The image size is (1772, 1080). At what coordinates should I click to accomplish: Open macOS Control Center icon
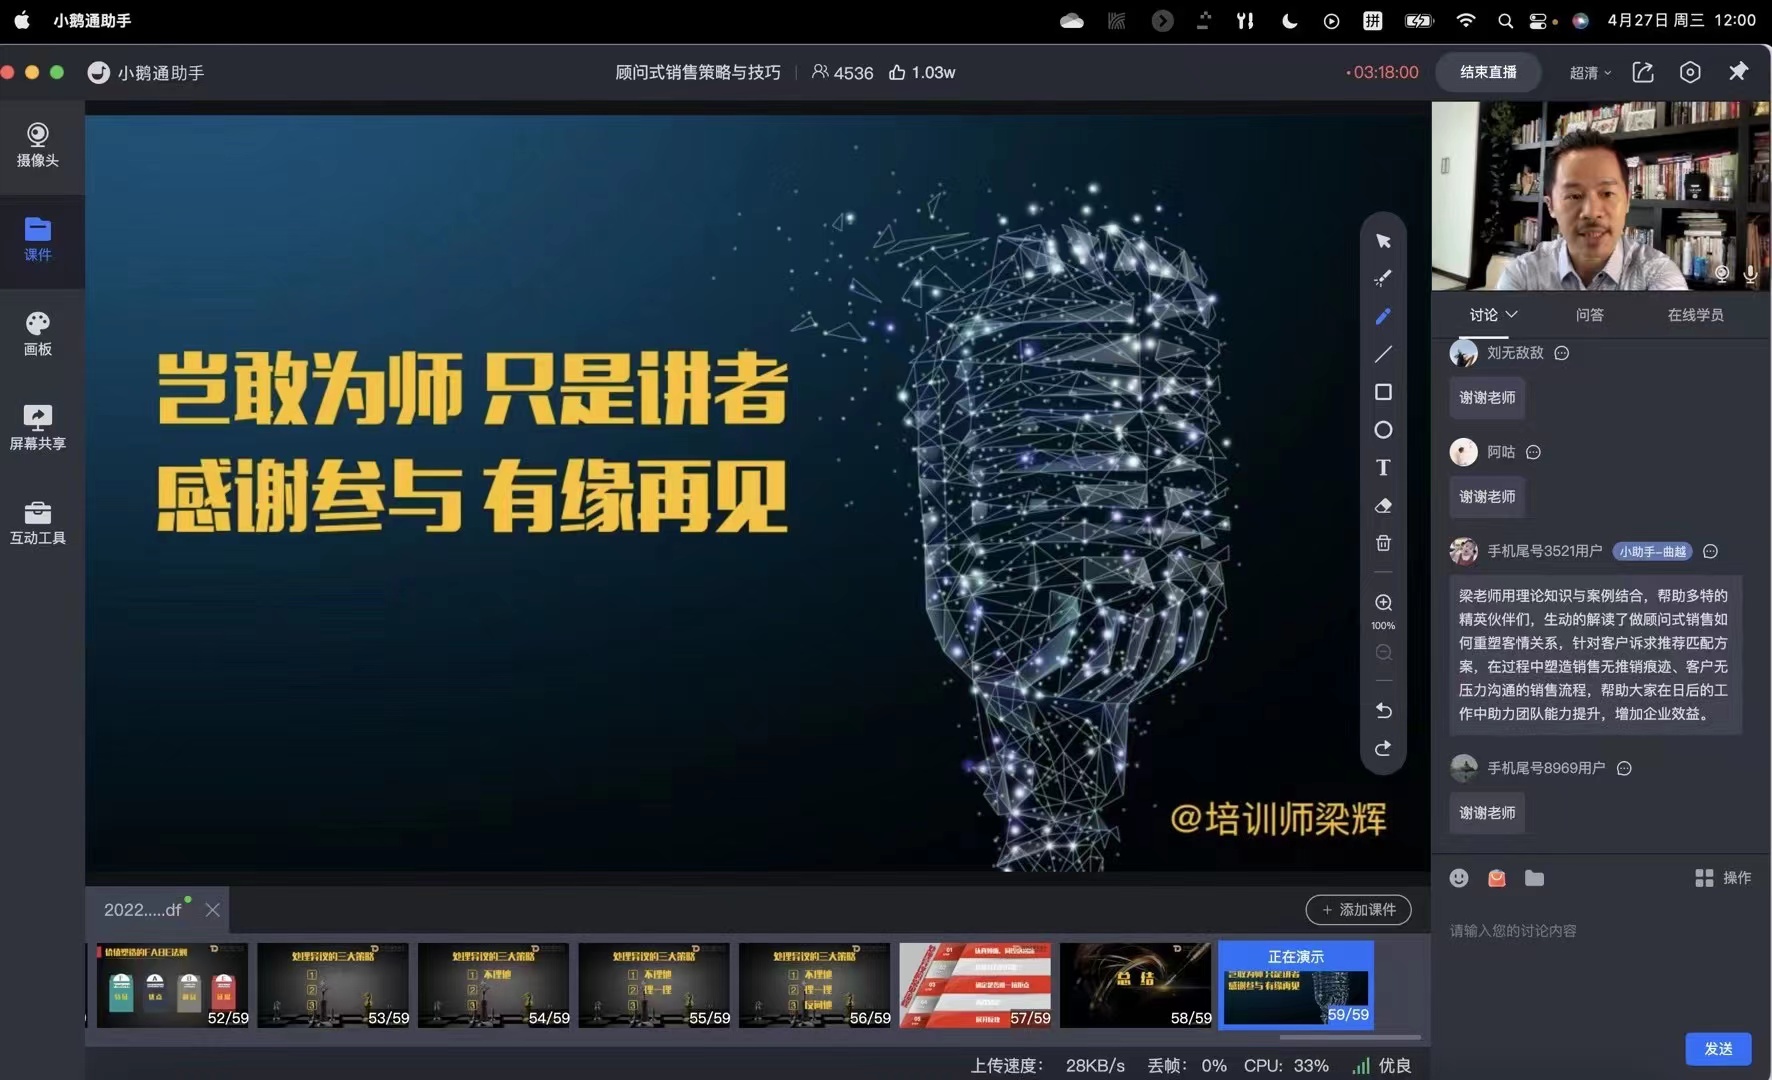point(1539,20)
